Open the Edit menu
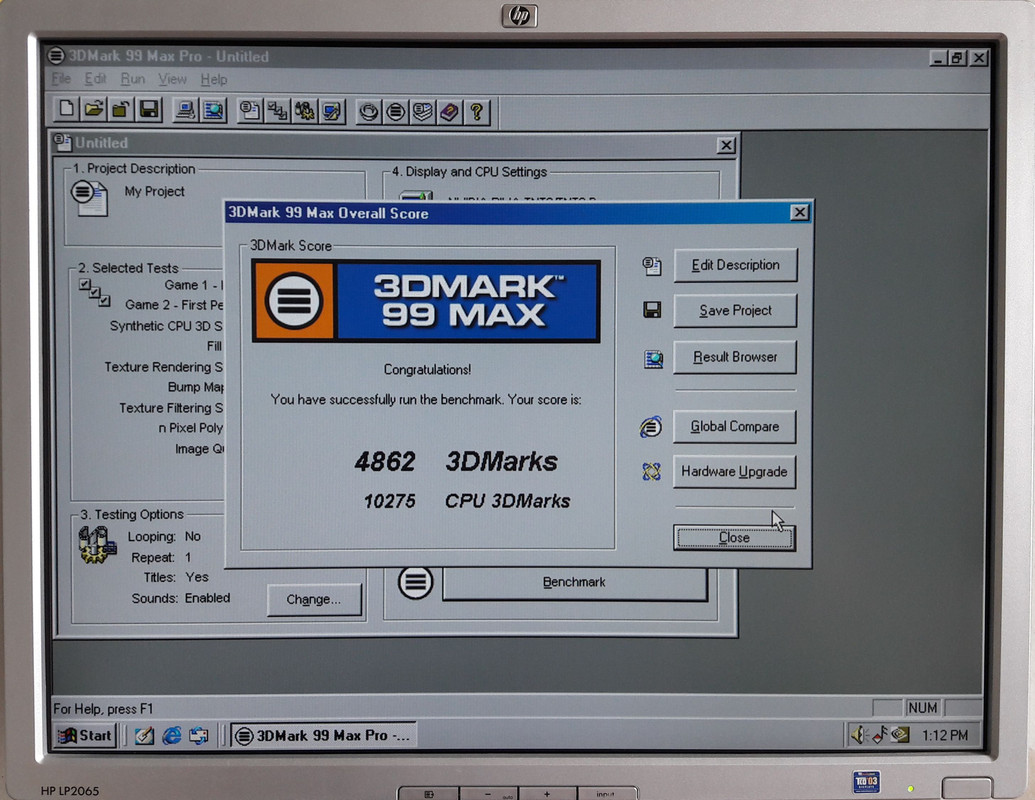Screen dimensions: 1035x800 (x=95, y=79)
